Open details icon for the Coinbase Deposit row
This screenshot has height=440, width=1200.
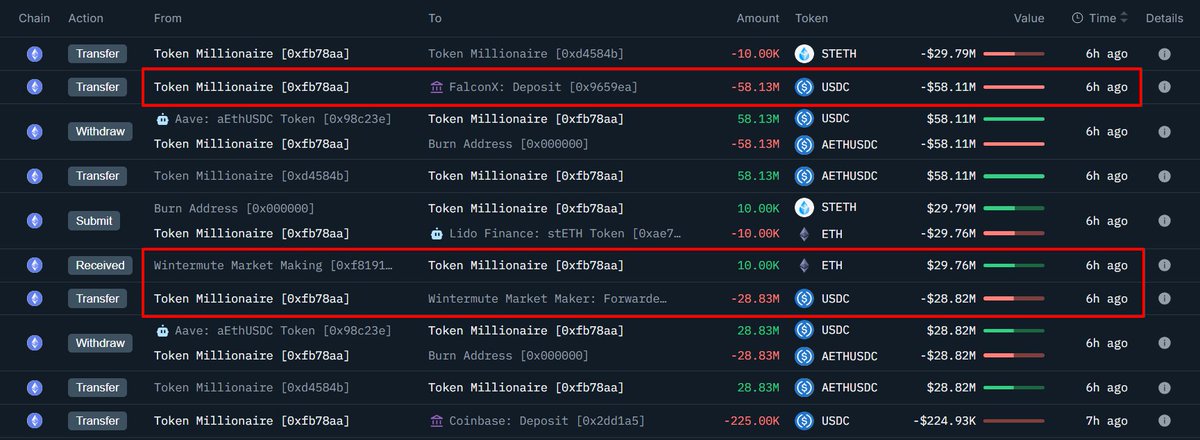click(x=1164, y=421)
